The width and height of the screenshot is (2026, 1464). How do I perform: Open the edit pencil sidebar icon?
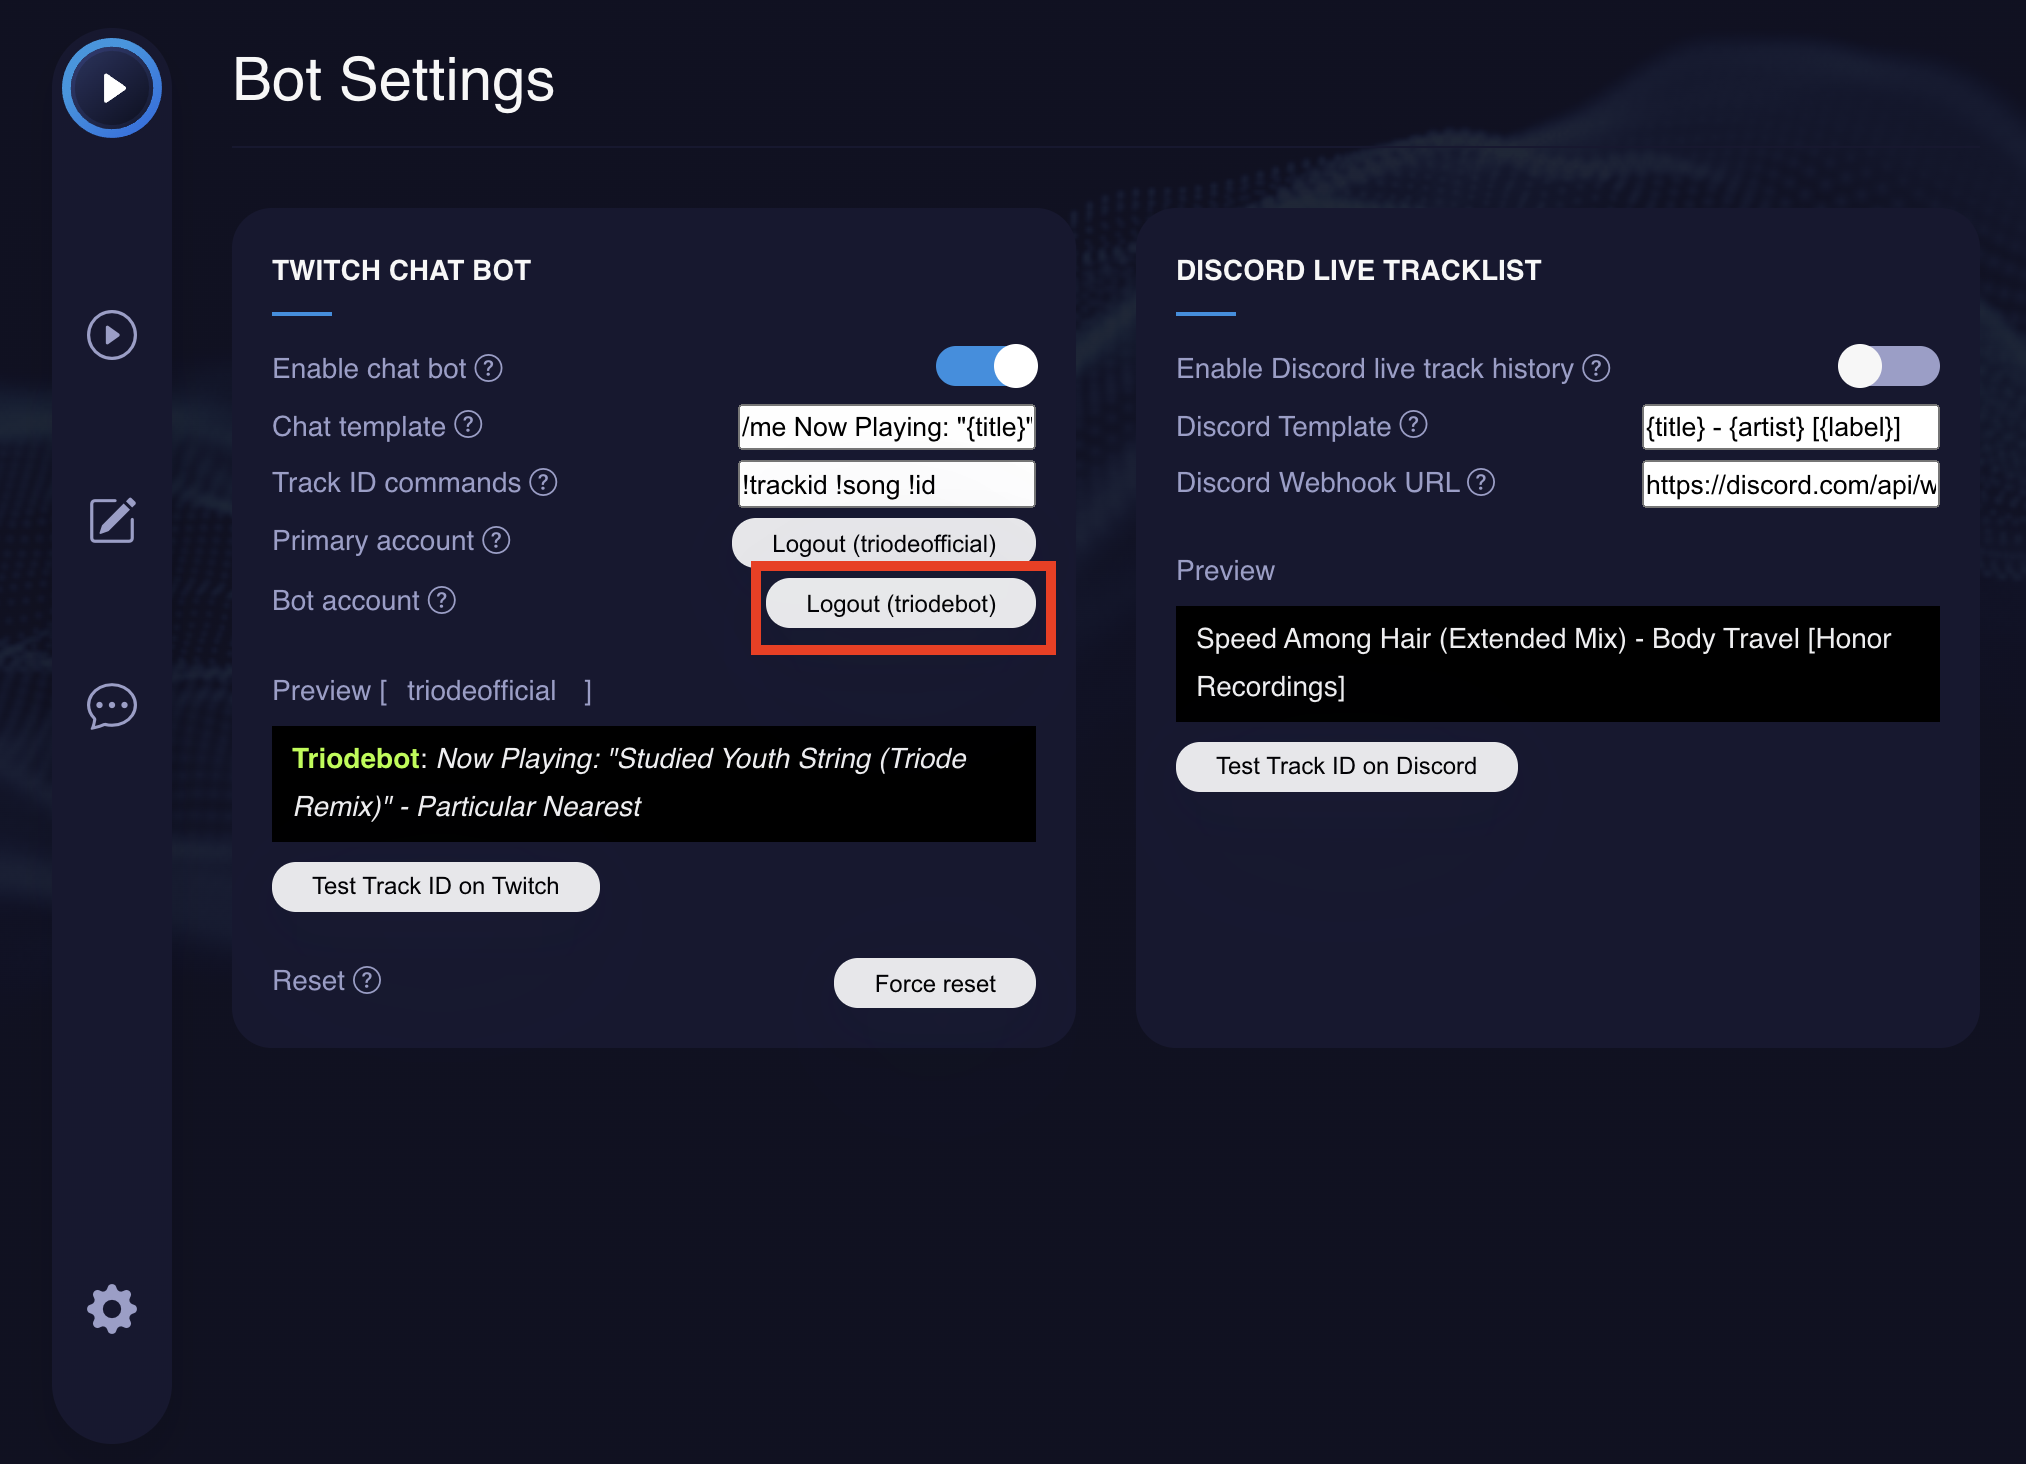coord(112,520)
